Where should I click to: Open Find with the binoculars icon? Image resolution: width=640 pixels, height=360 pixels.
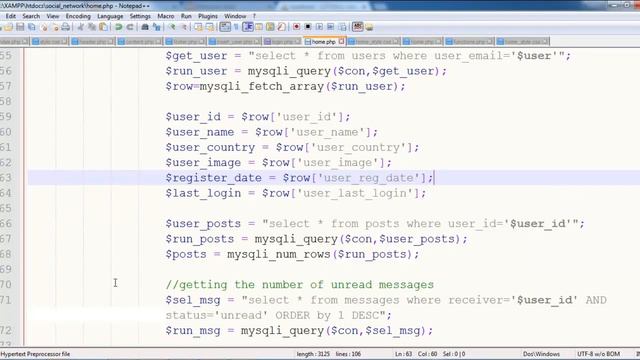[145, 27]
